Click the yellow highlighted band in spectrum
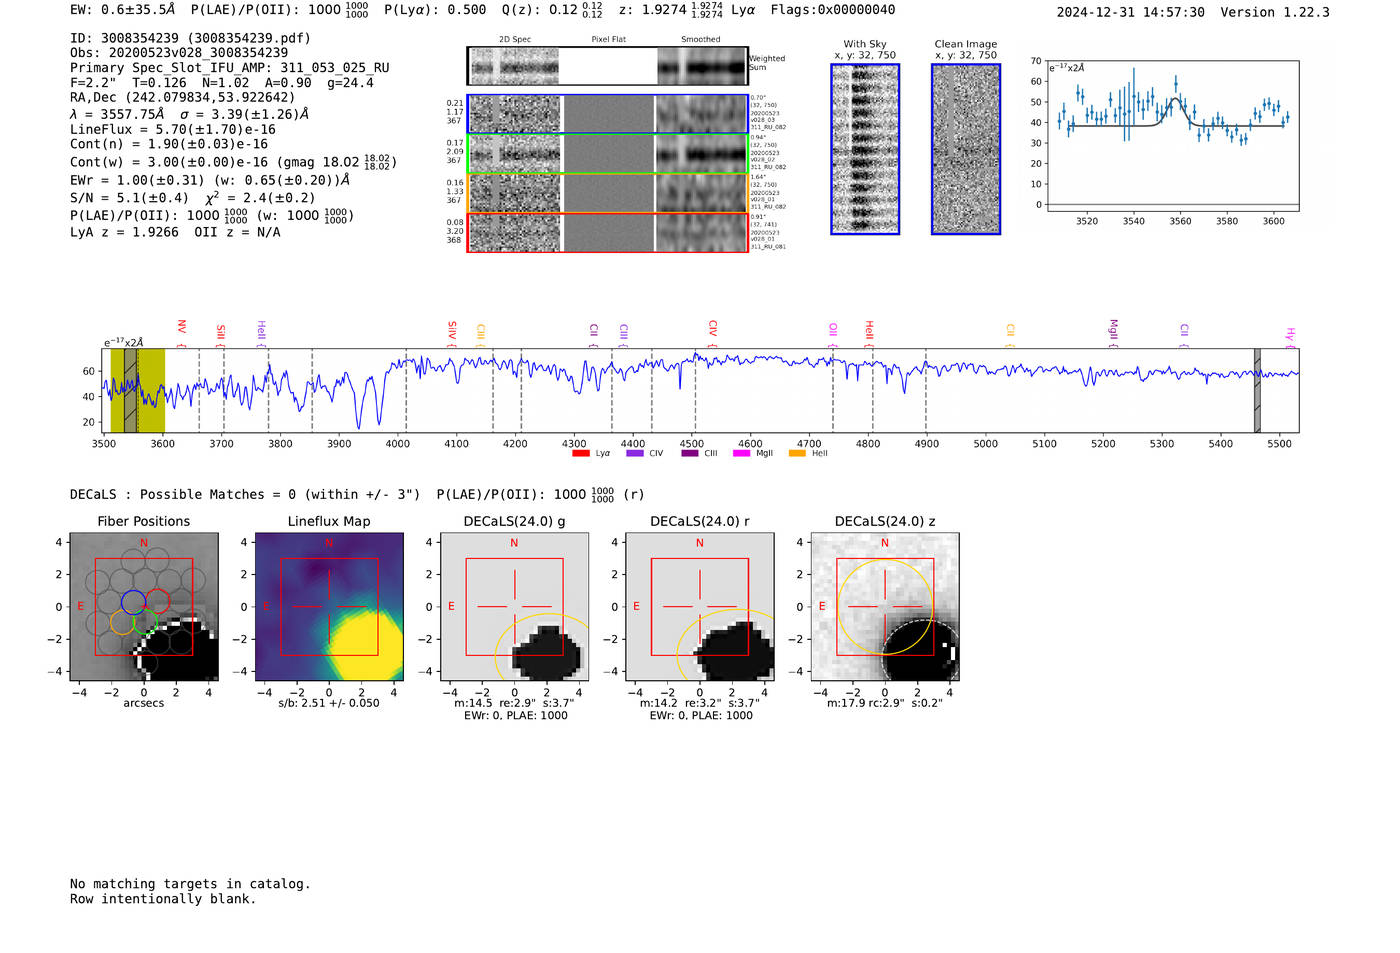1400x953 pixels. pyautogui.click(x=138, y=390)
